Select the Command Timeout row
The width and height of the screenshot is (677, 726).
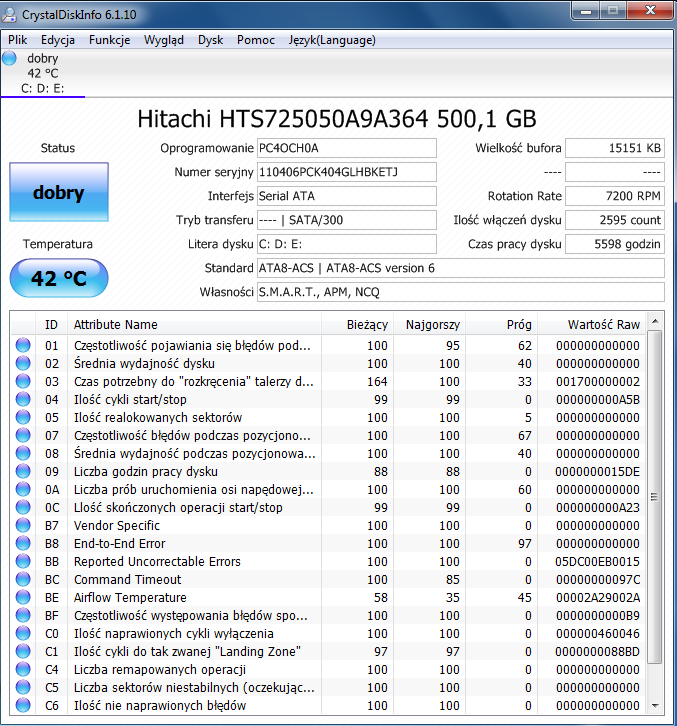click(x=328, y=580)
